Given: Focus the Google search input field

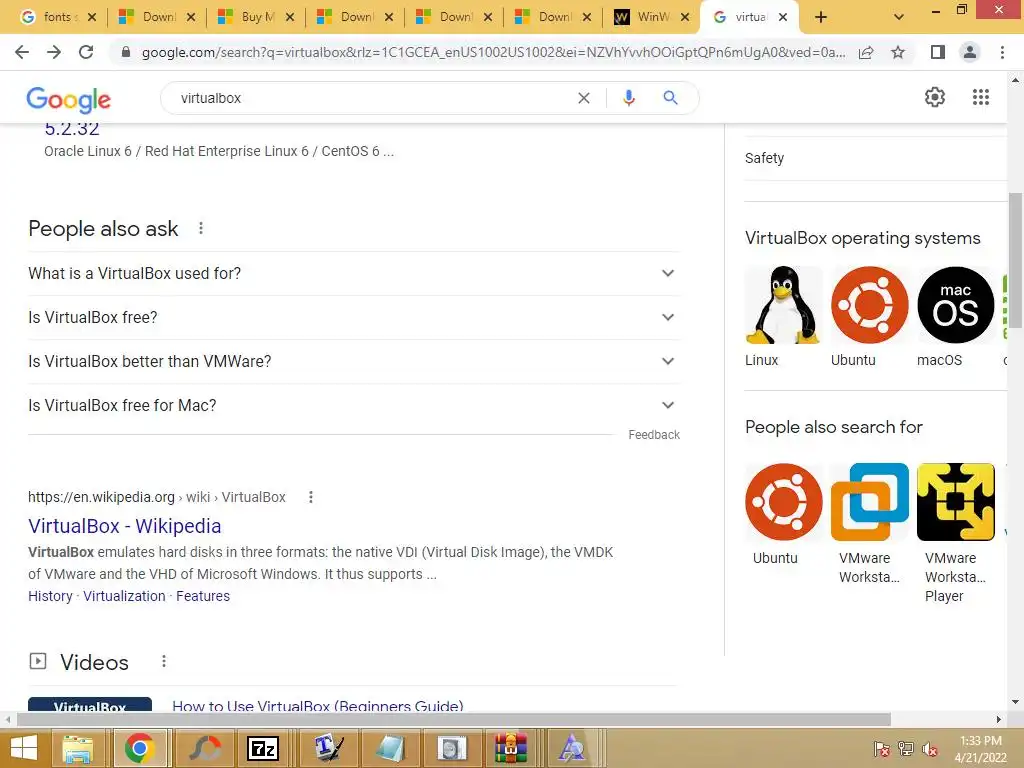Looking at the screenshot, I should [x=372, y=98].
